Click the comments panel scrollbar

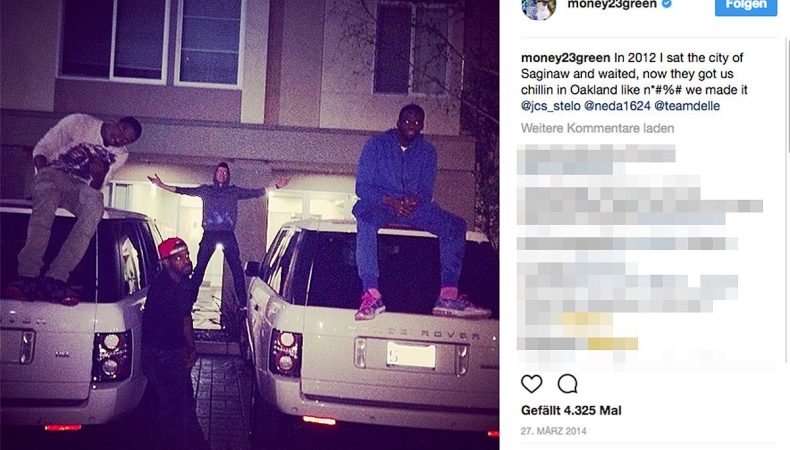(x=787, y=181)
